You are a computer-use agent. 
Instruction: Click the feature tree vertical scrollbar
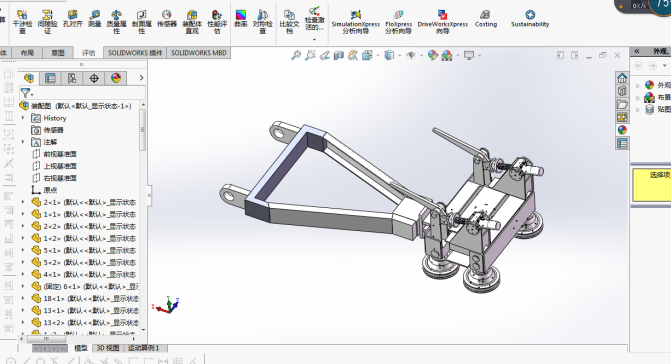(x=143, y=130)
